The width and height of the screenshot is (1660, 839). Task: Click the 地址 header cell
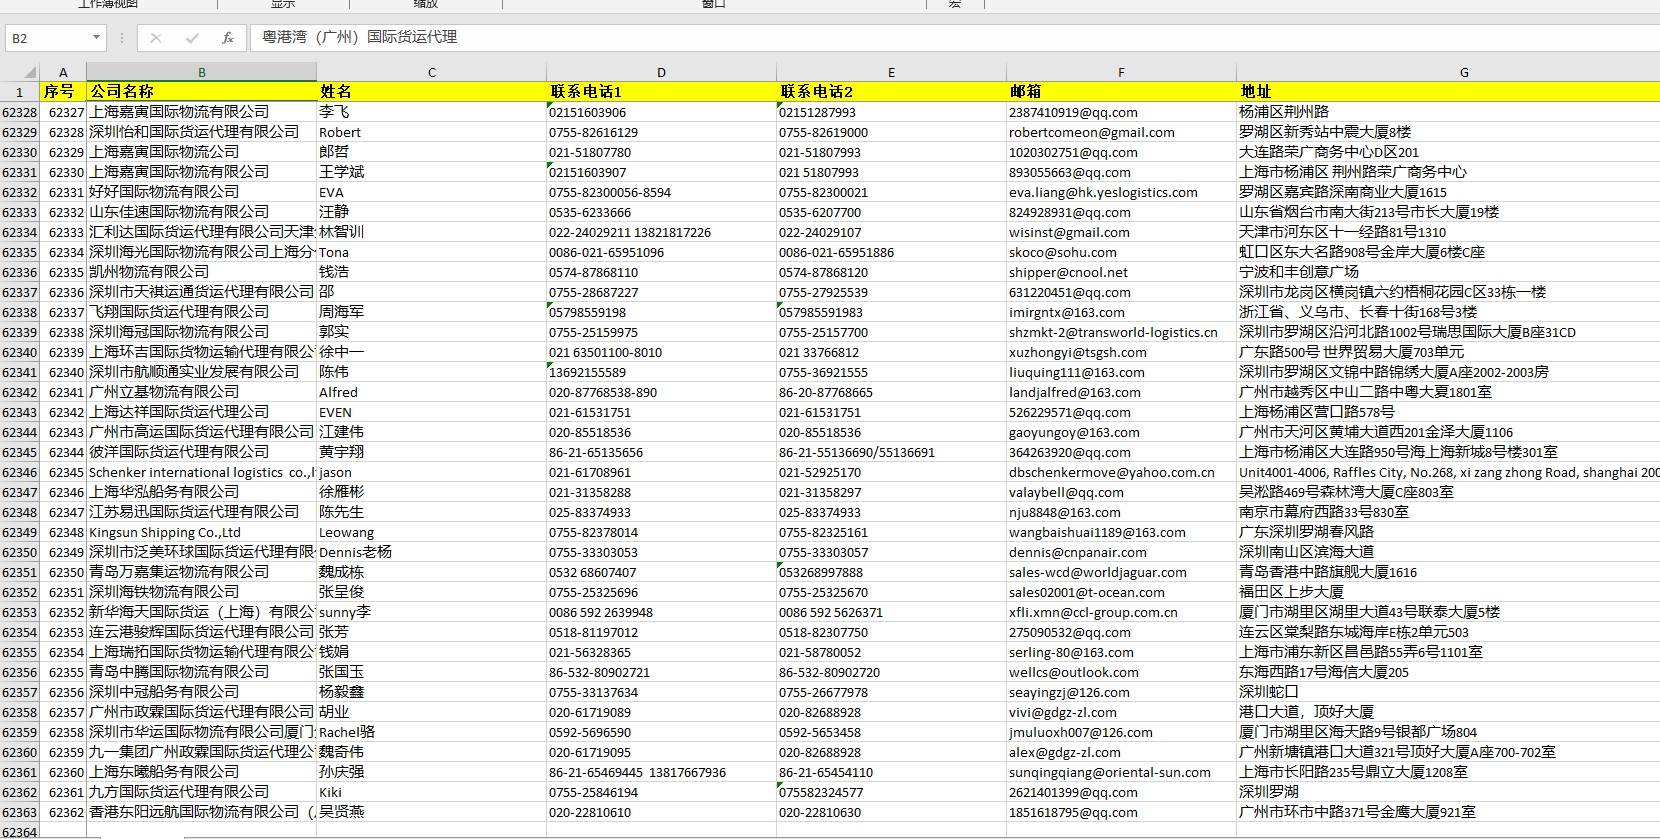[x=1448, y=92]
